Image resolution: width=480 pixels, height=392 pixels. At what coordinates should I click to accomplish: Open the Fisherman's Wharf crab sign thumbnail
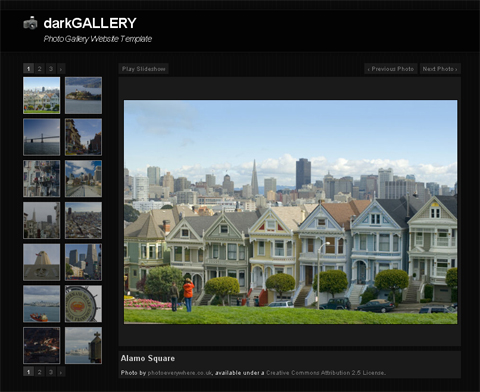(x=83, y=304)
